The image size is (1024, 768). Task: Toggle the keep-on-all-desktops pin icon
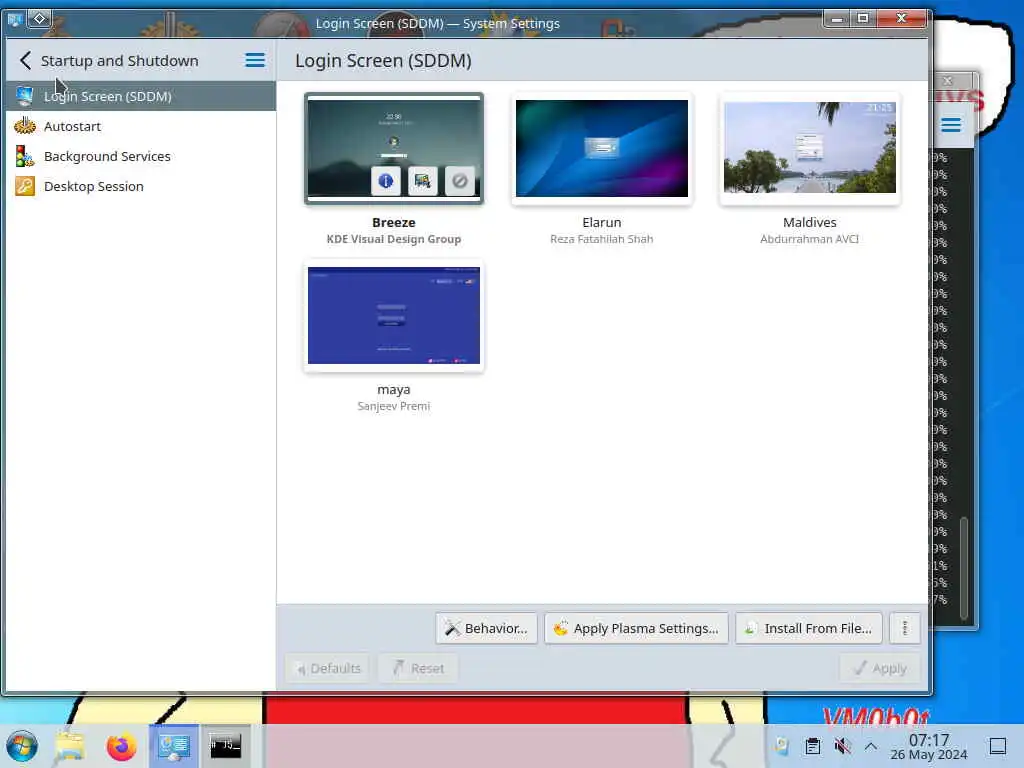click(x=39, y=19)
